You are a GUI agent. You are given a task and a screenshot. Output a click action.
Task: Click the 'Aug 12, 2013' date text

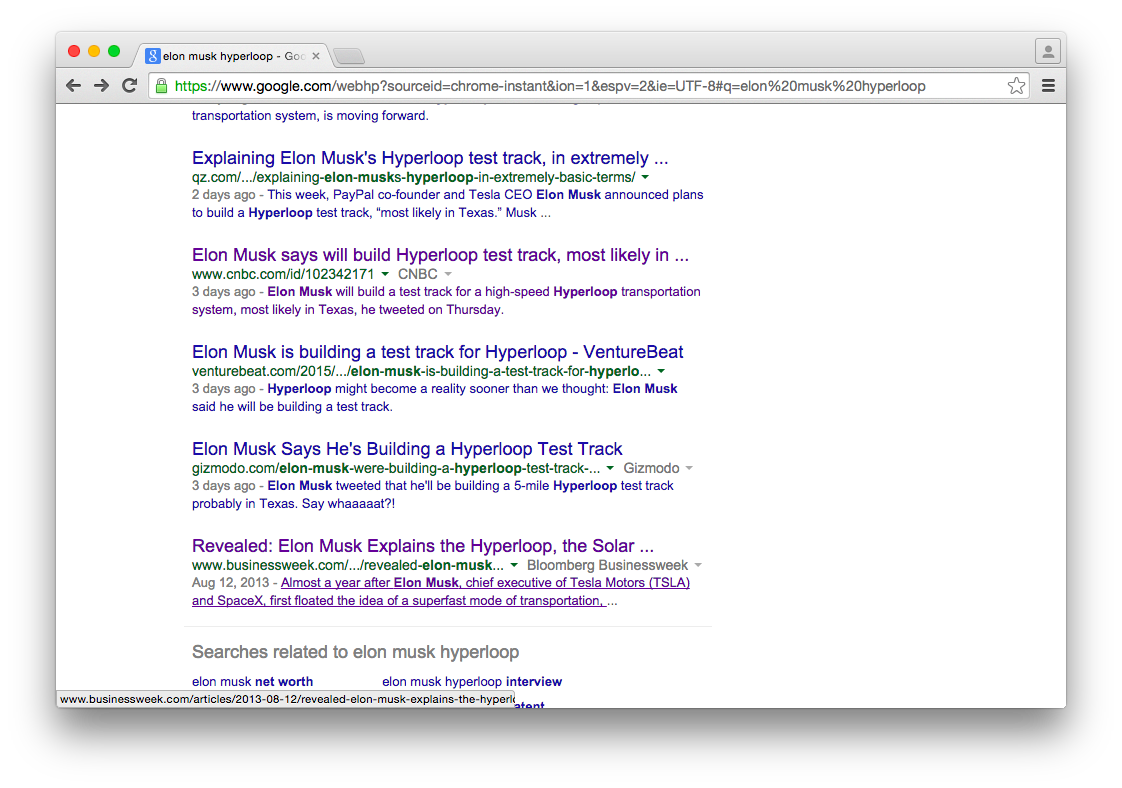[230, 583]
